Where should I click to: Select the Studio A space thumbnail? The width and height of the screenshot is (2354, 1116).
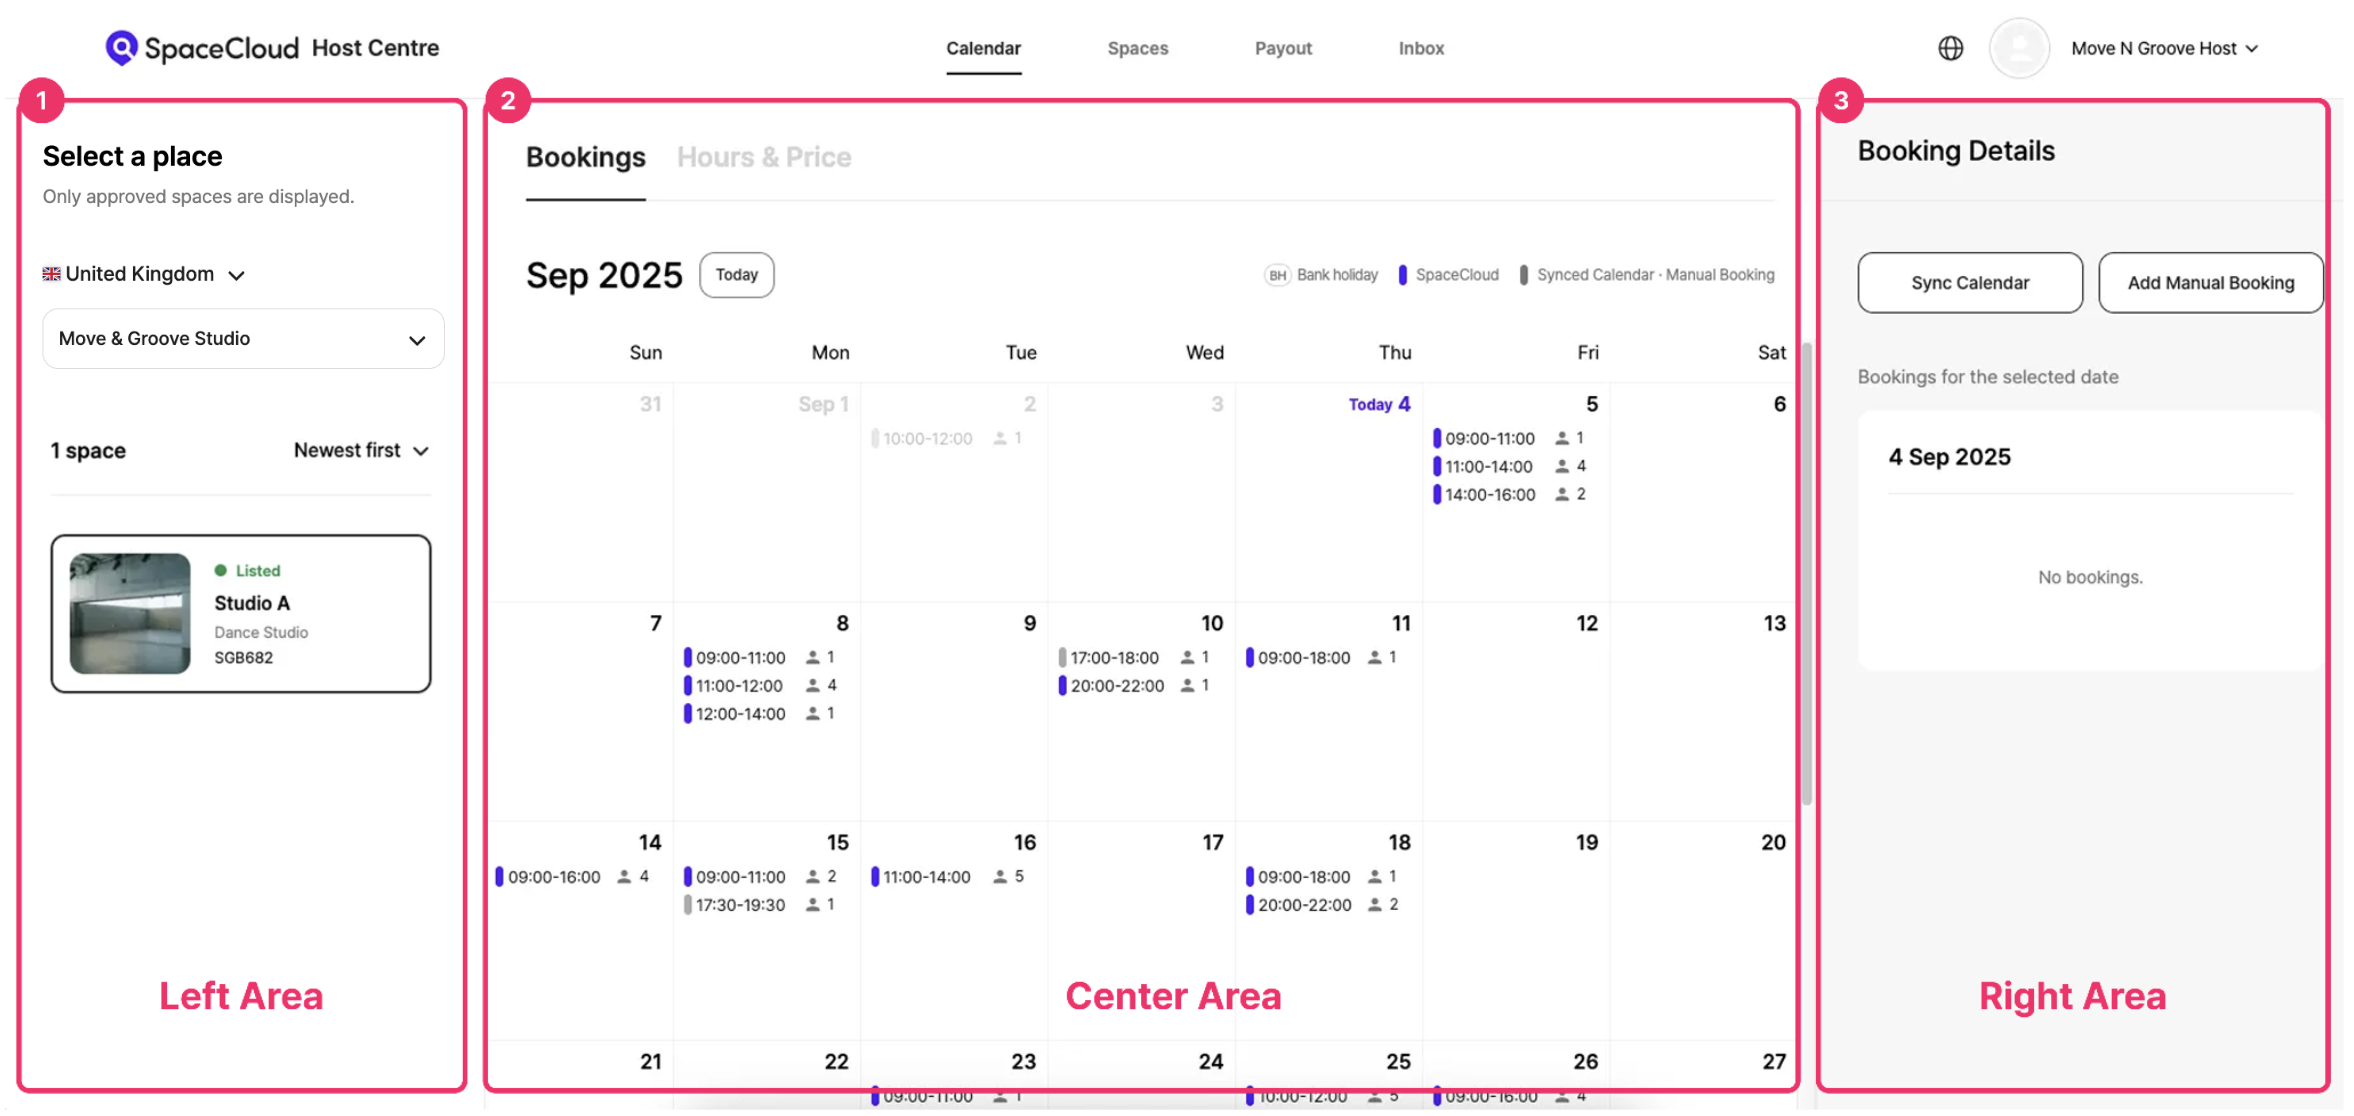pyautogui.click(x=130, y=613)
